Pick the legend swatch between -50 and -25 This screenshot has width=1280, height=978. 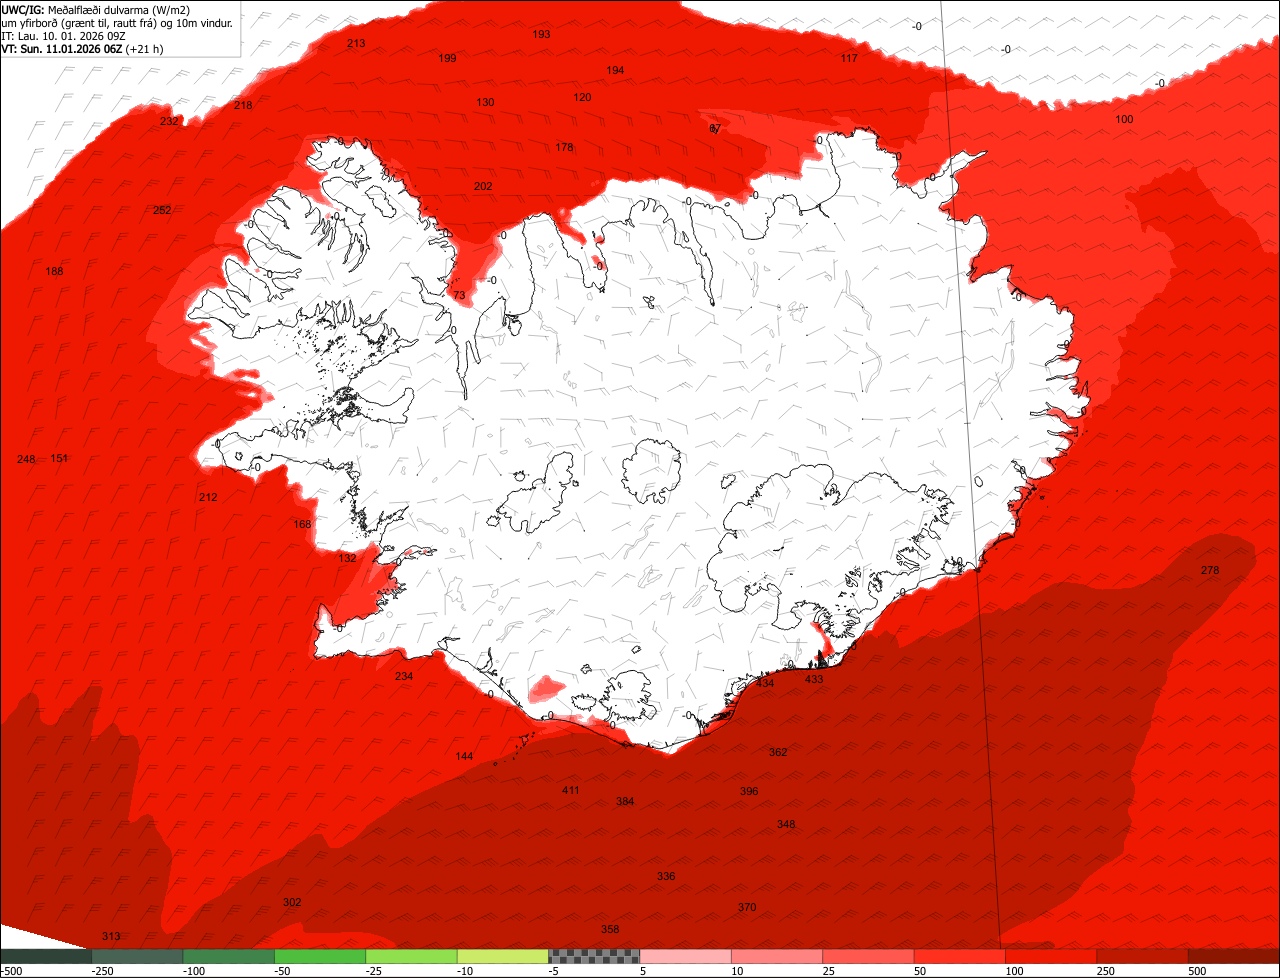coord(320,956)
